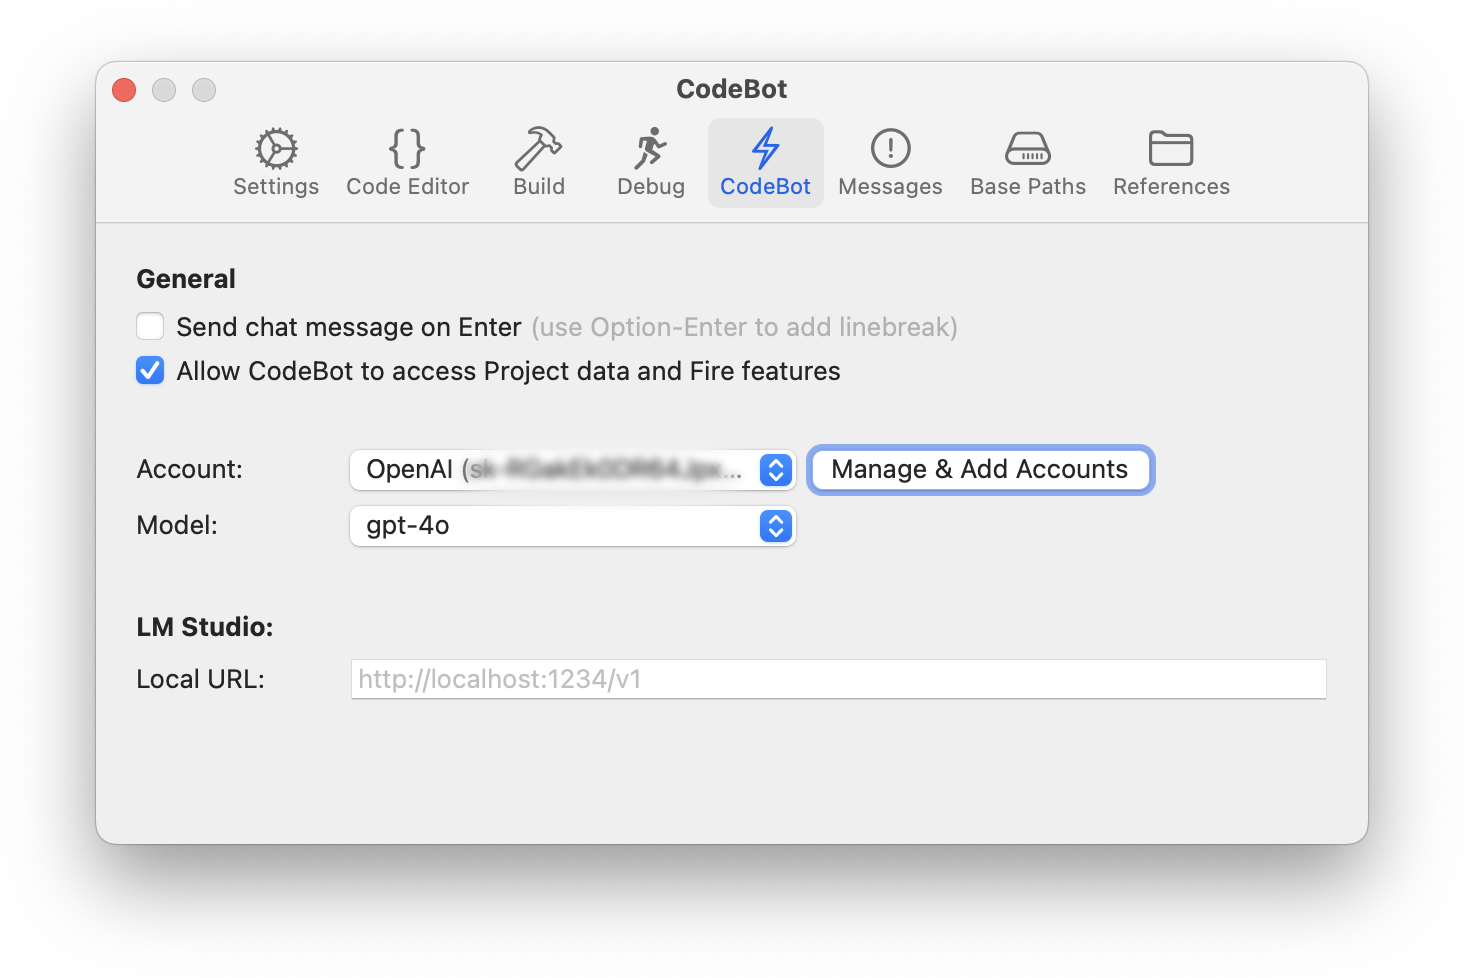
Task: Click the Account dropdown stepper arrows
Action: [776, 470]
